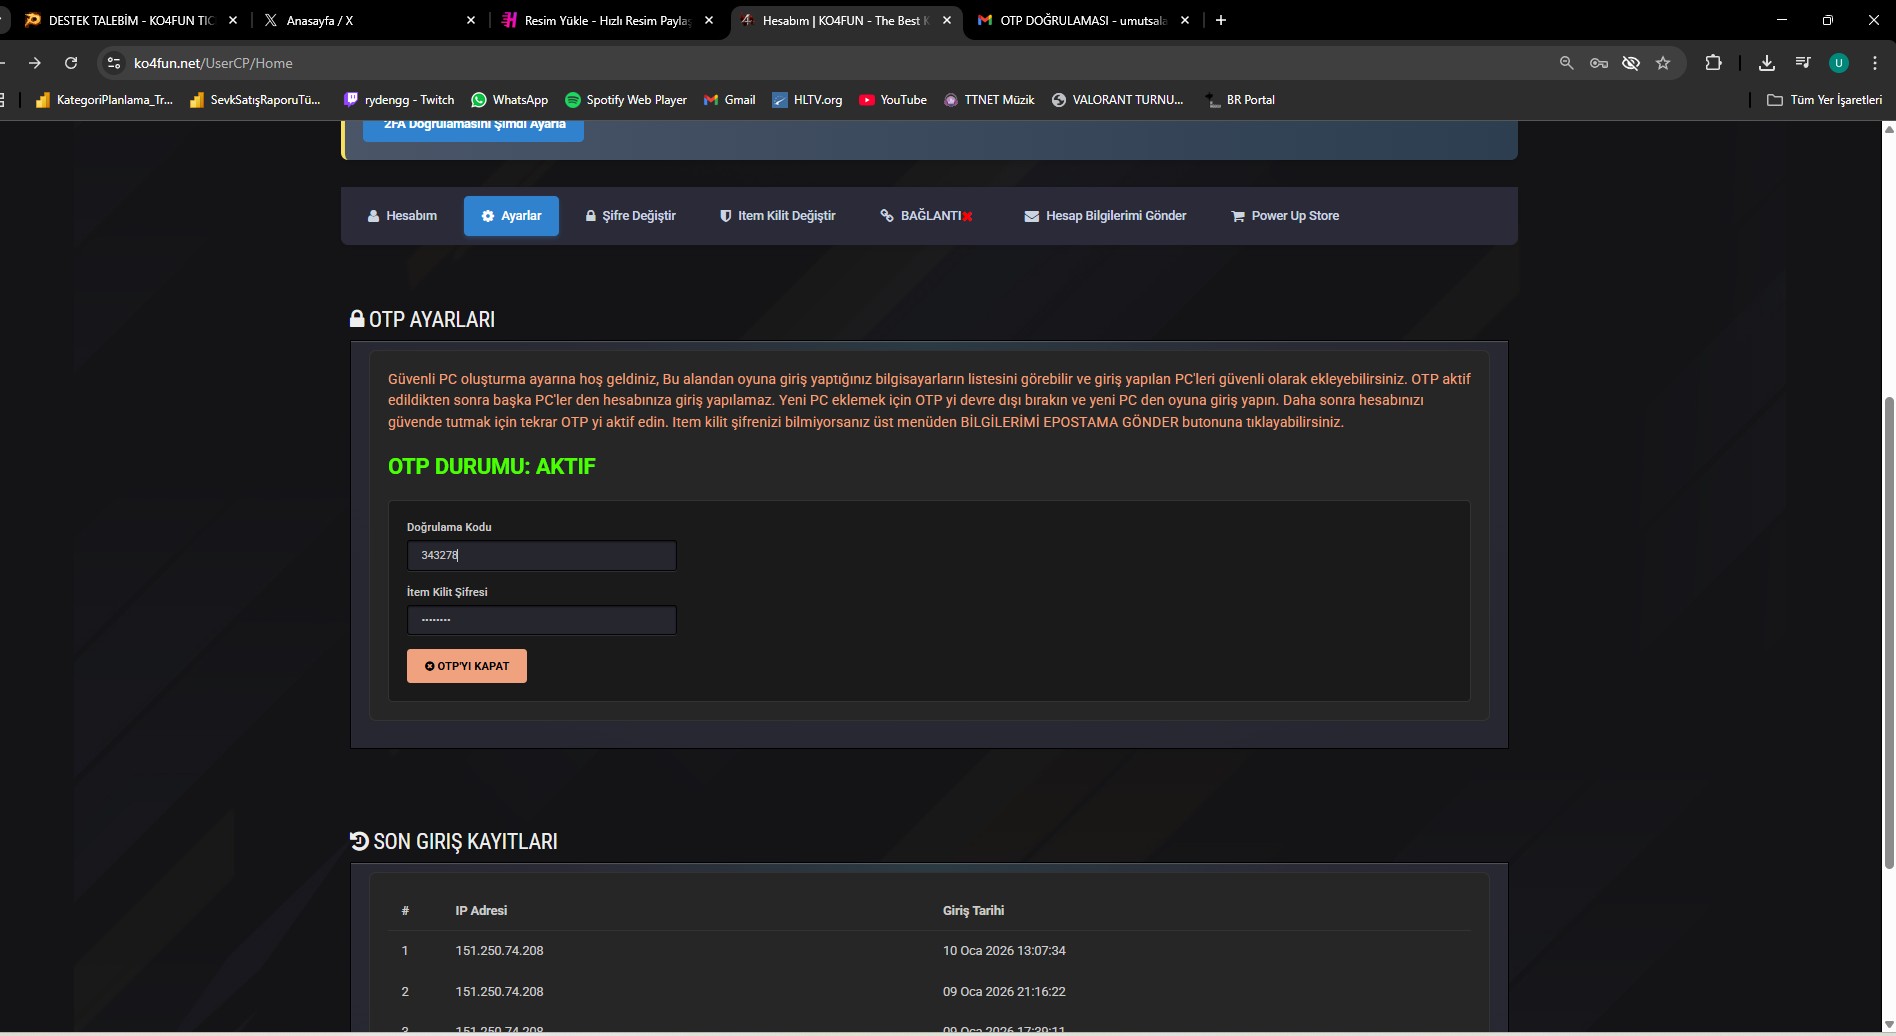Image resolution: width=1896 pixels, height=1036 pixels.
Task: Open Şifre Değiştir menu tab
Action: coord(631,216)
